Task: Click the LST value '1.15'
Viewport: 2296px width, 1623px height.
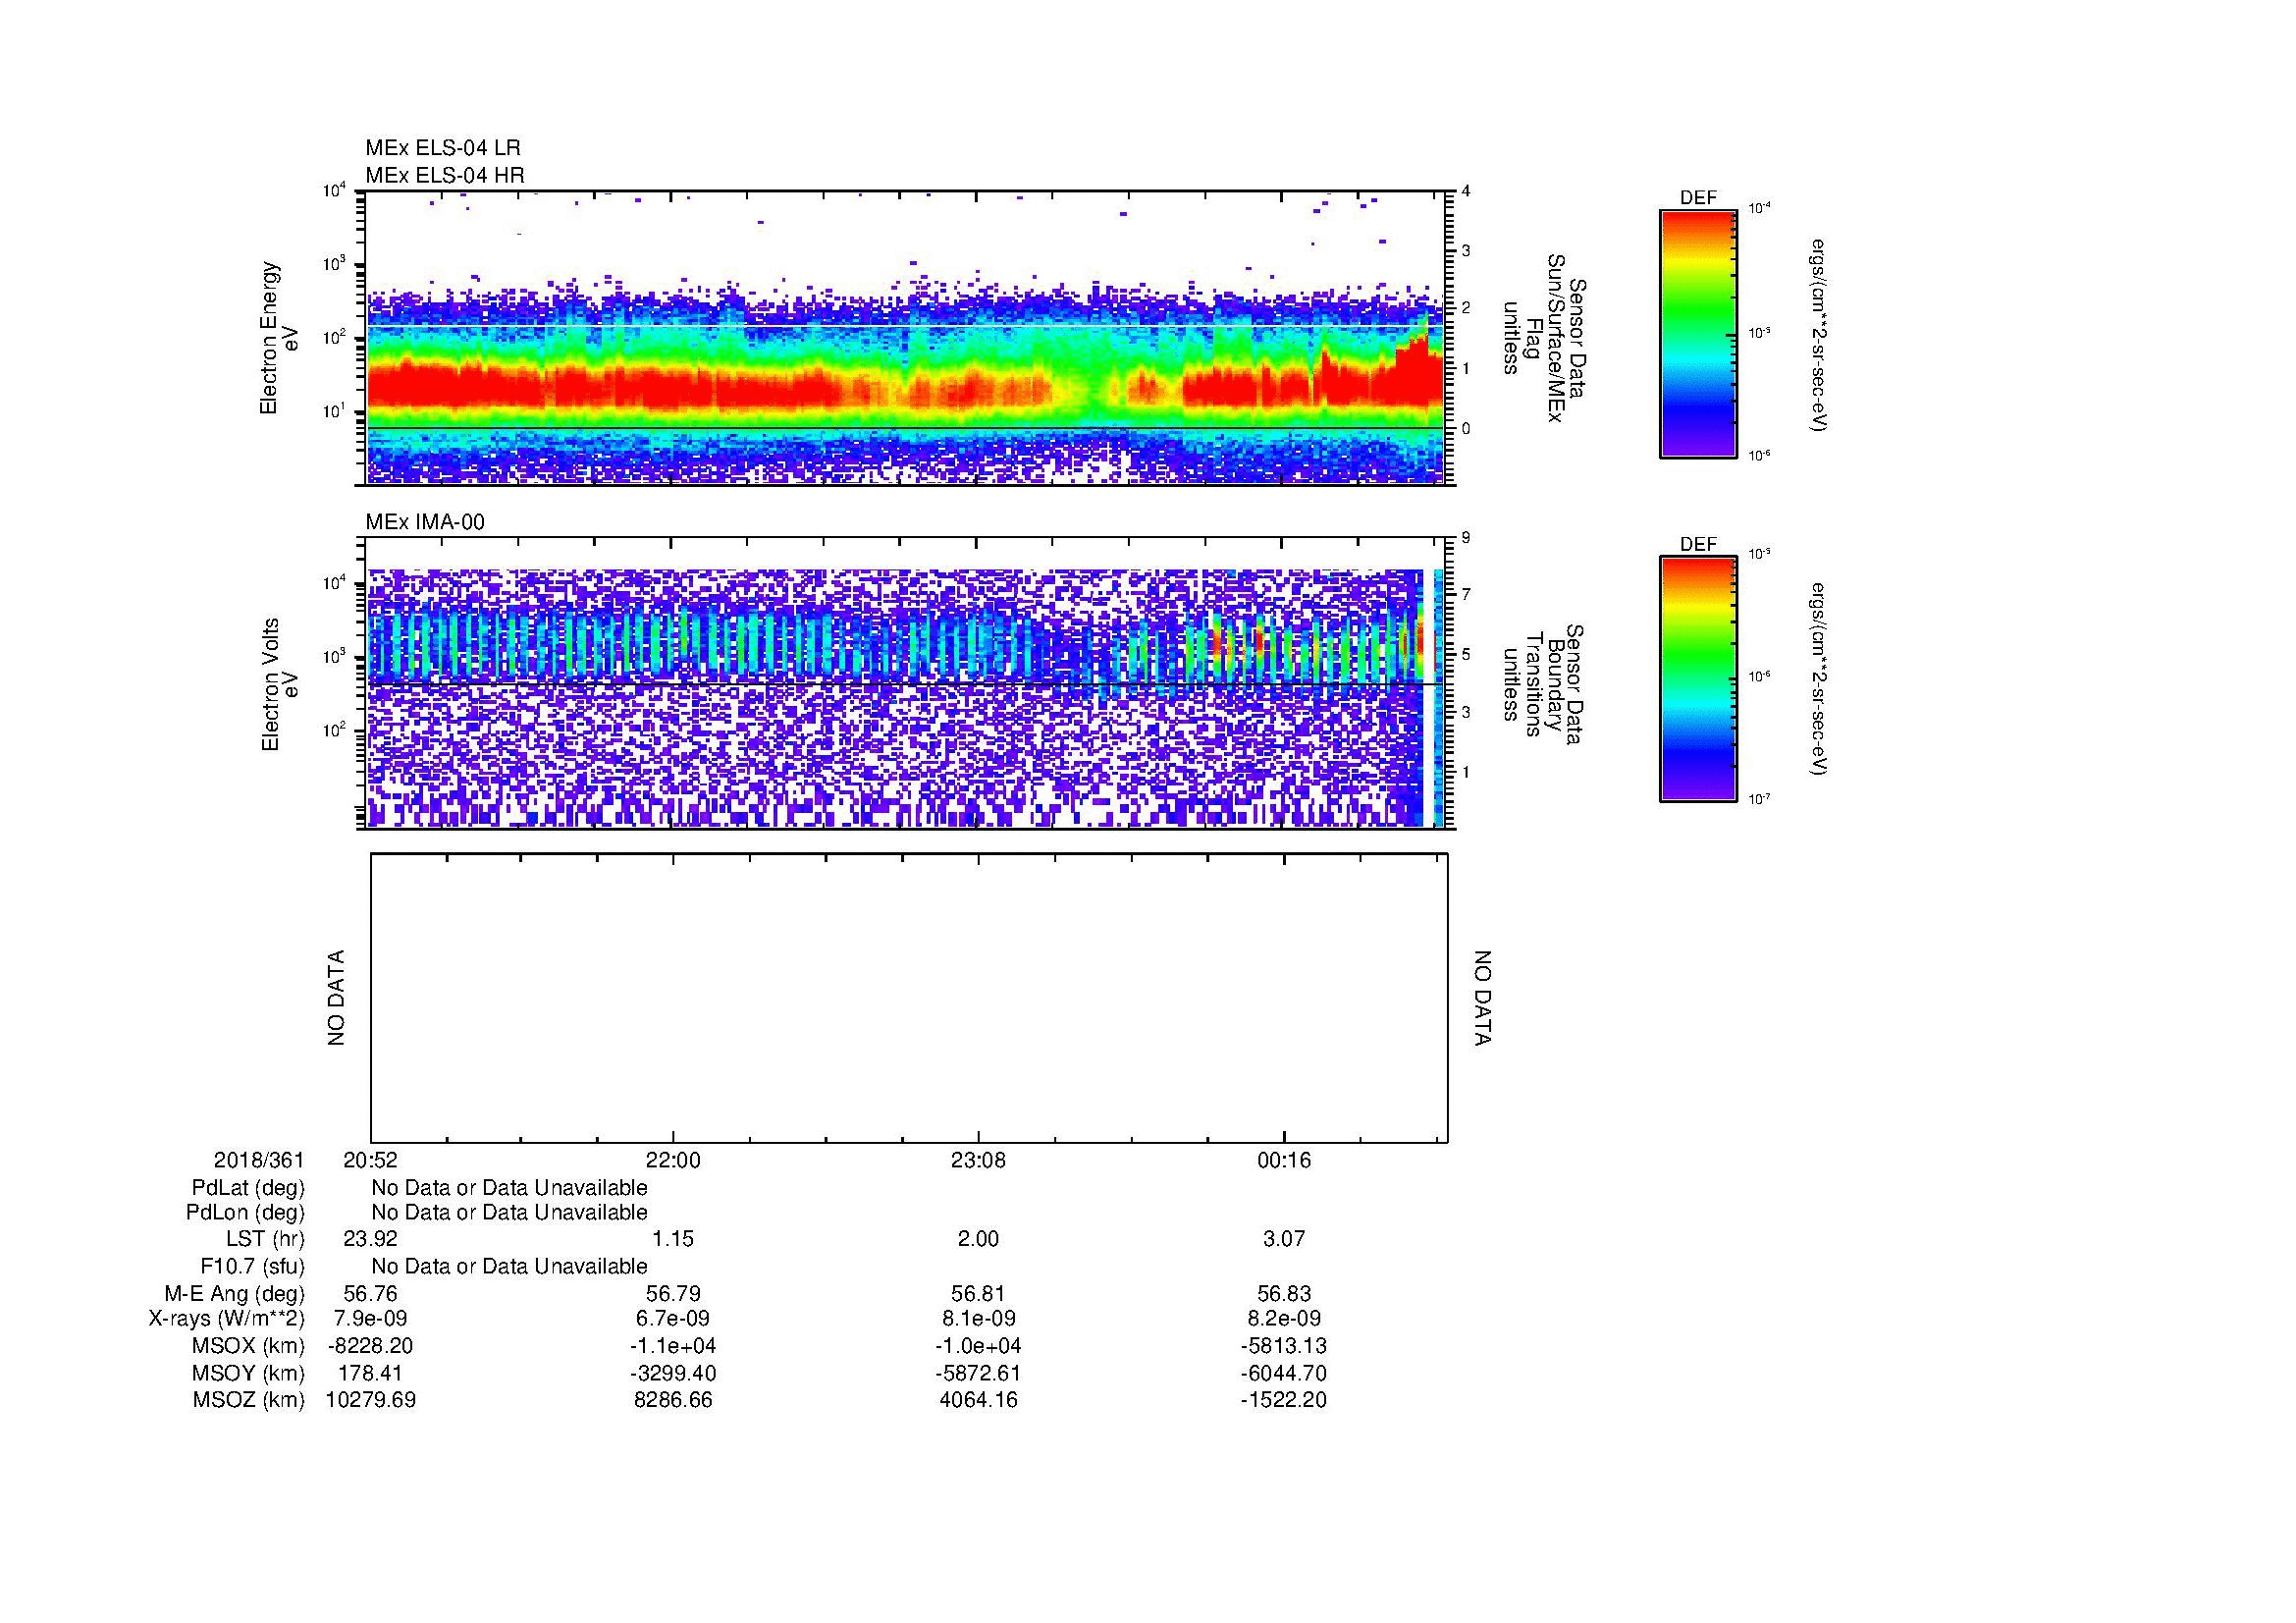Action: [673, 1240]
